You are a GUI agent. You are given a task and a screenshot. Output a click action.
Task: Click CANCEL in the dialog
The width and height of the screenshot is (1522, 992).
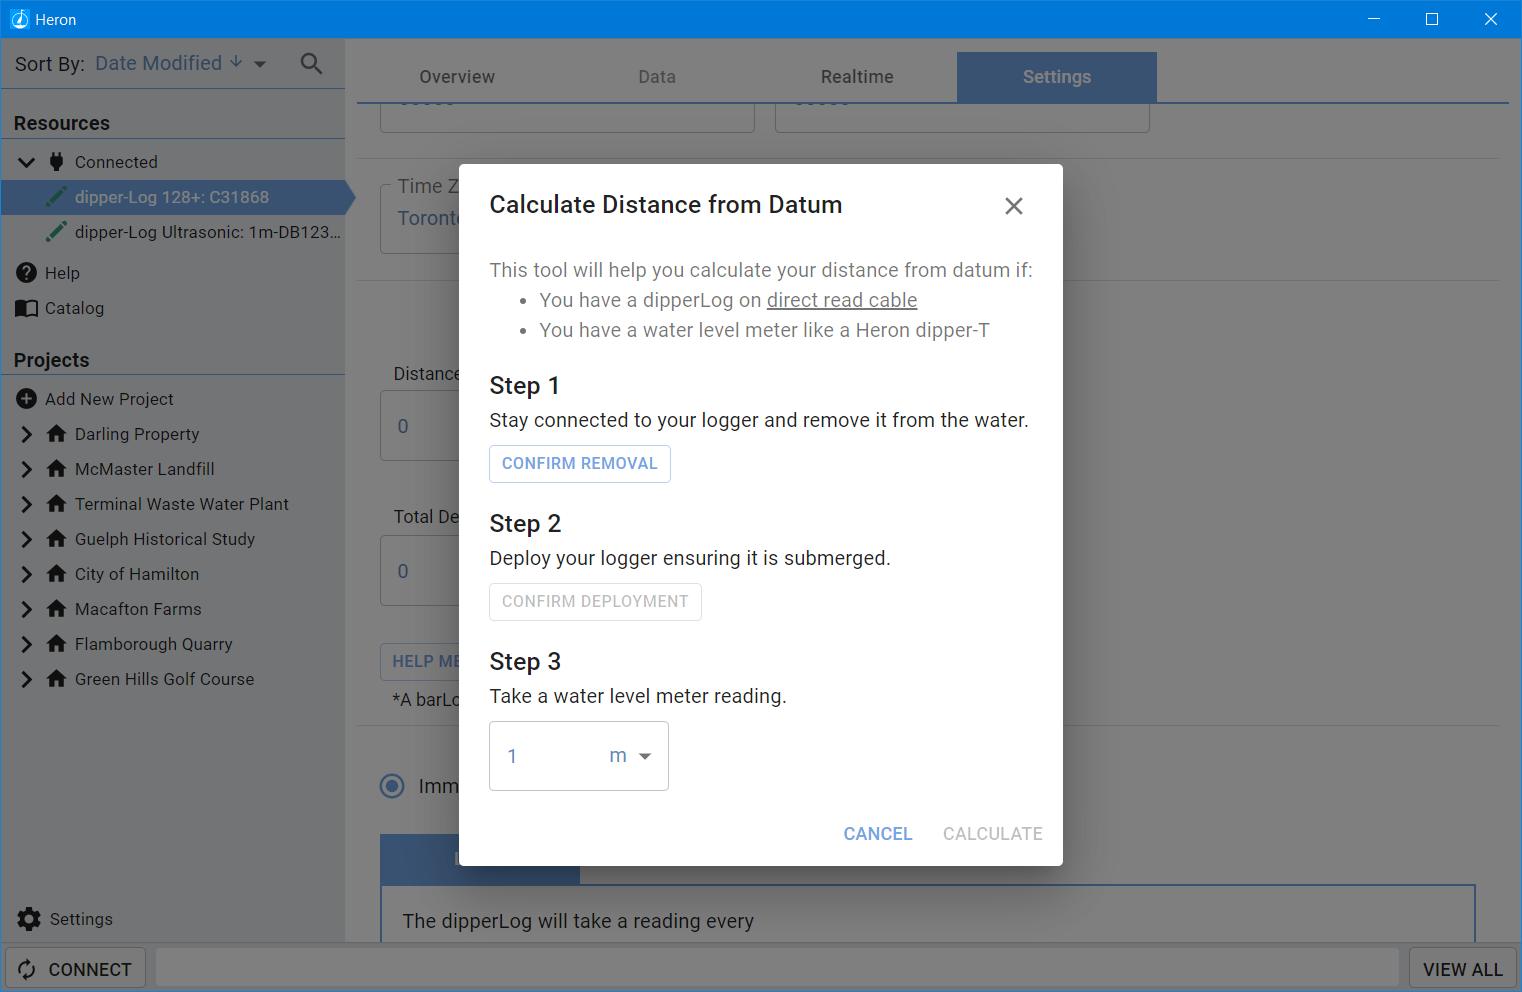point(878,834)
